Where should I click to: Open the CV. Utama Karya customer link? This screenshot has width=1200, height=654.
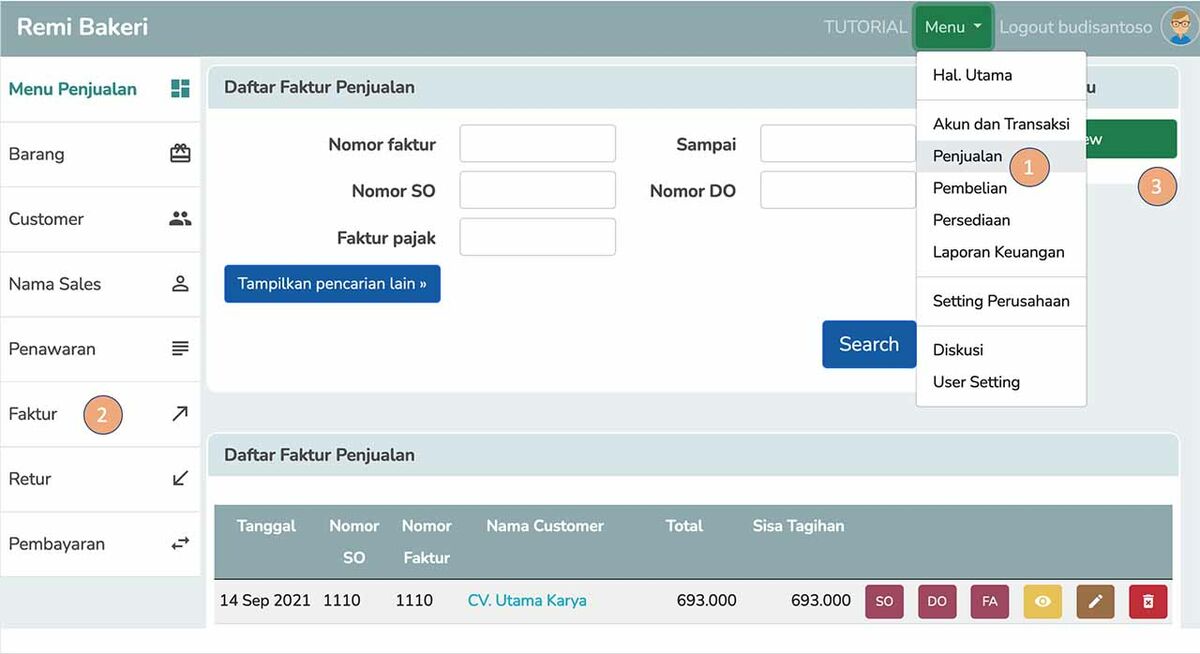tap(527, 601)
